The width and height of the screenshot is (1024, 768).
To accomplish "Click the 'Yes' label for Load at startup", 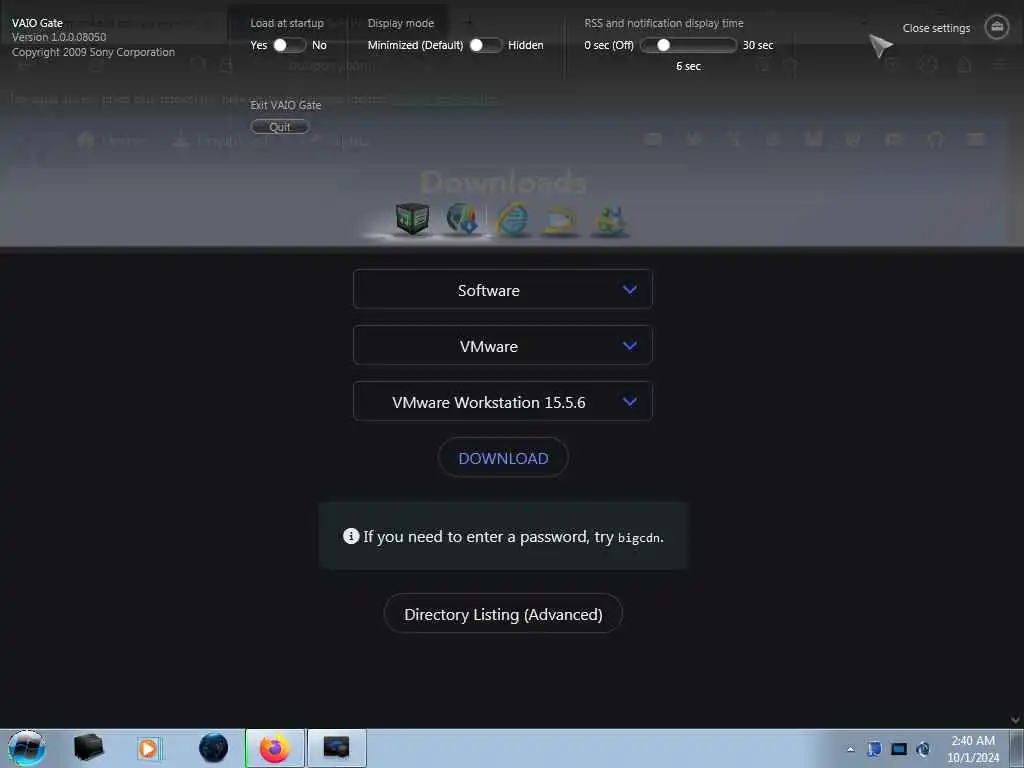I will 259,45.
